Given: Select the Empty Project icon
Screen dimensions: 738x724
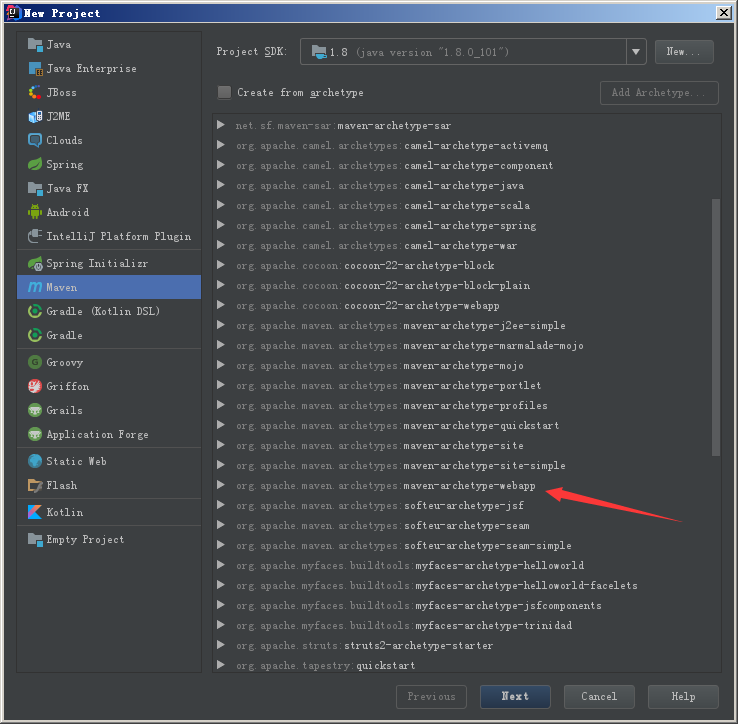Looking at the screenshot, I should (x=35, y=539).
